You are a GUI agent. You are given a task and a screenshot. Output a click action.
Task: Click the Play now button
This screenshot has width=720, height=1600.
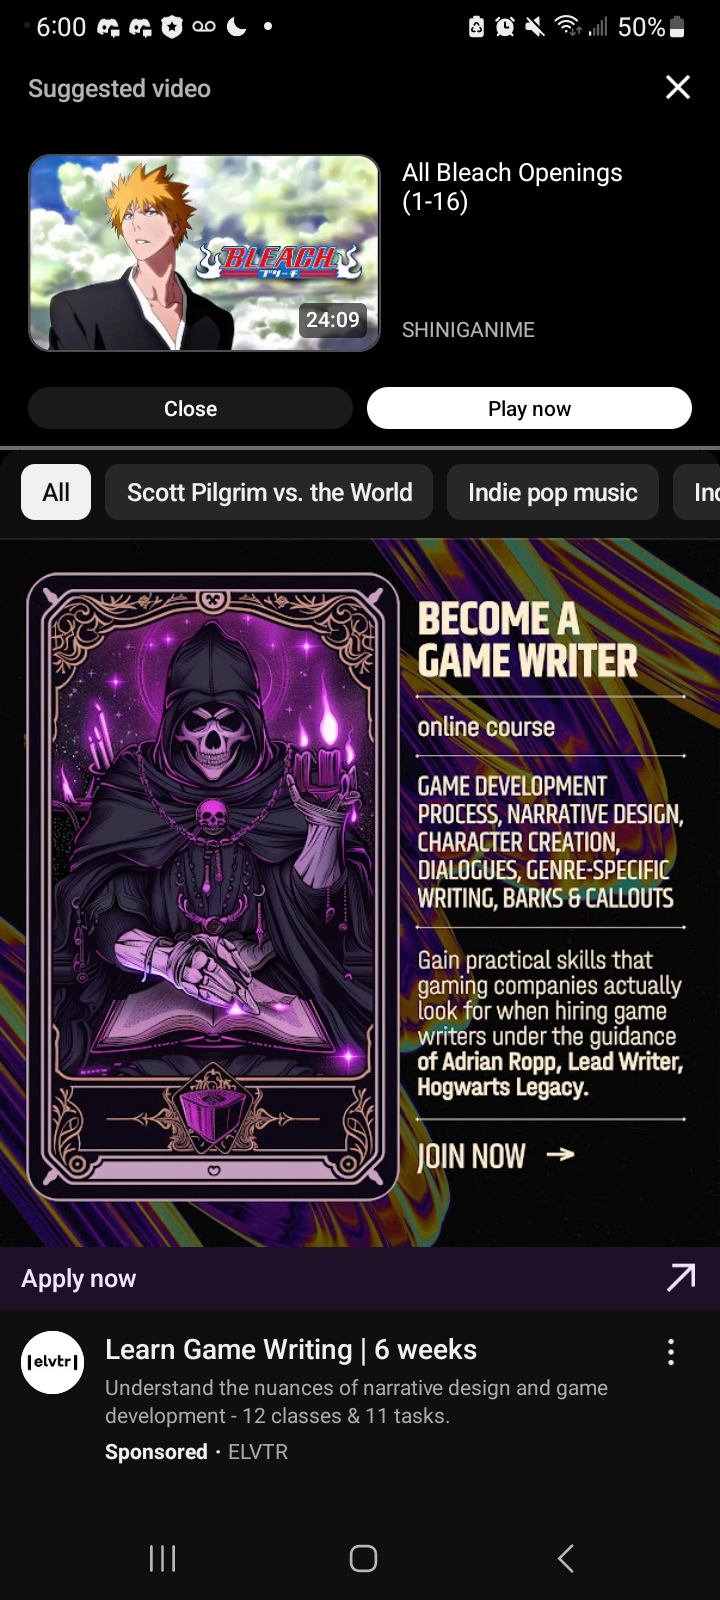tap(529, 408)
